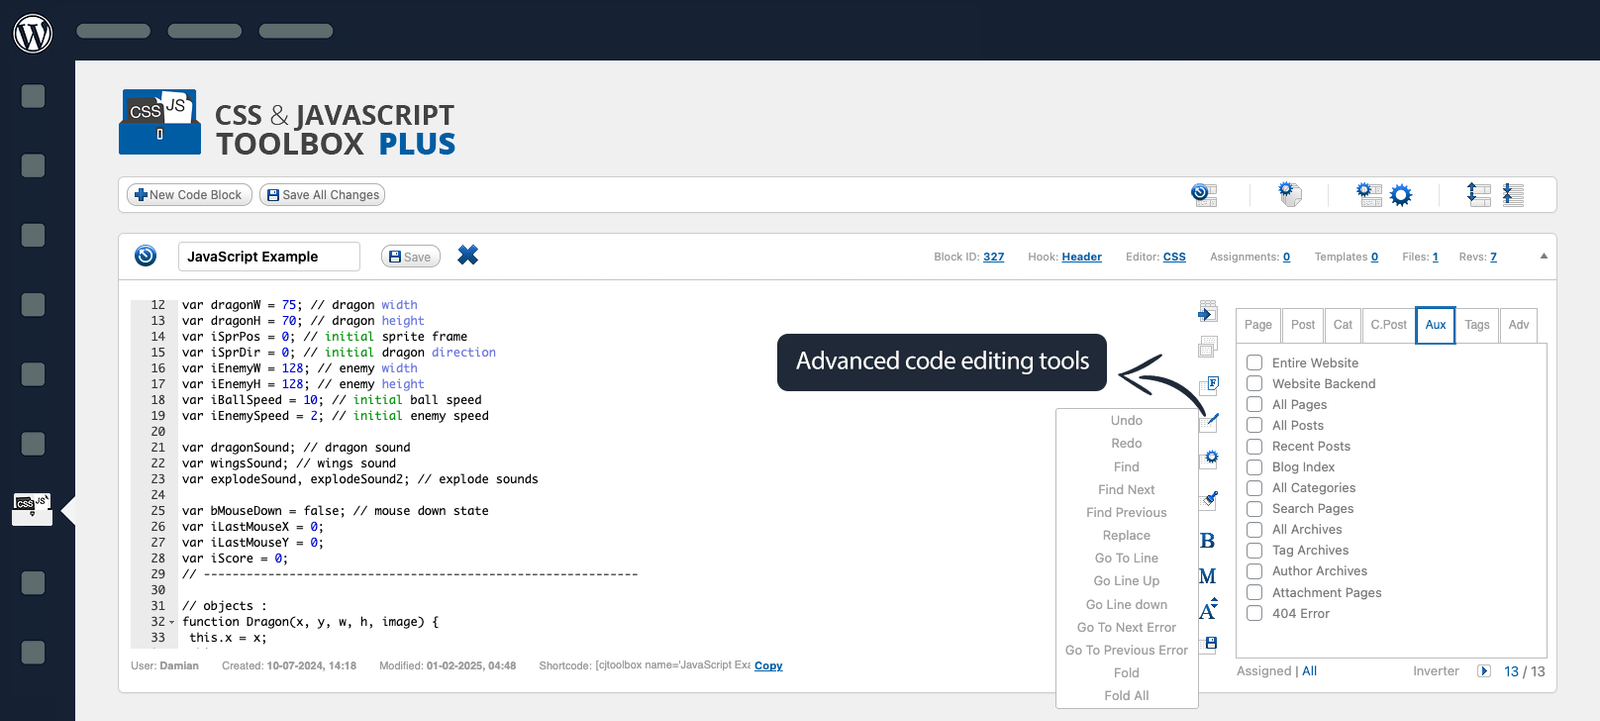The height and width of the screenshot is (721, 1600).
Task: Place cursor on code line 25
Action: tap(335, 511)
